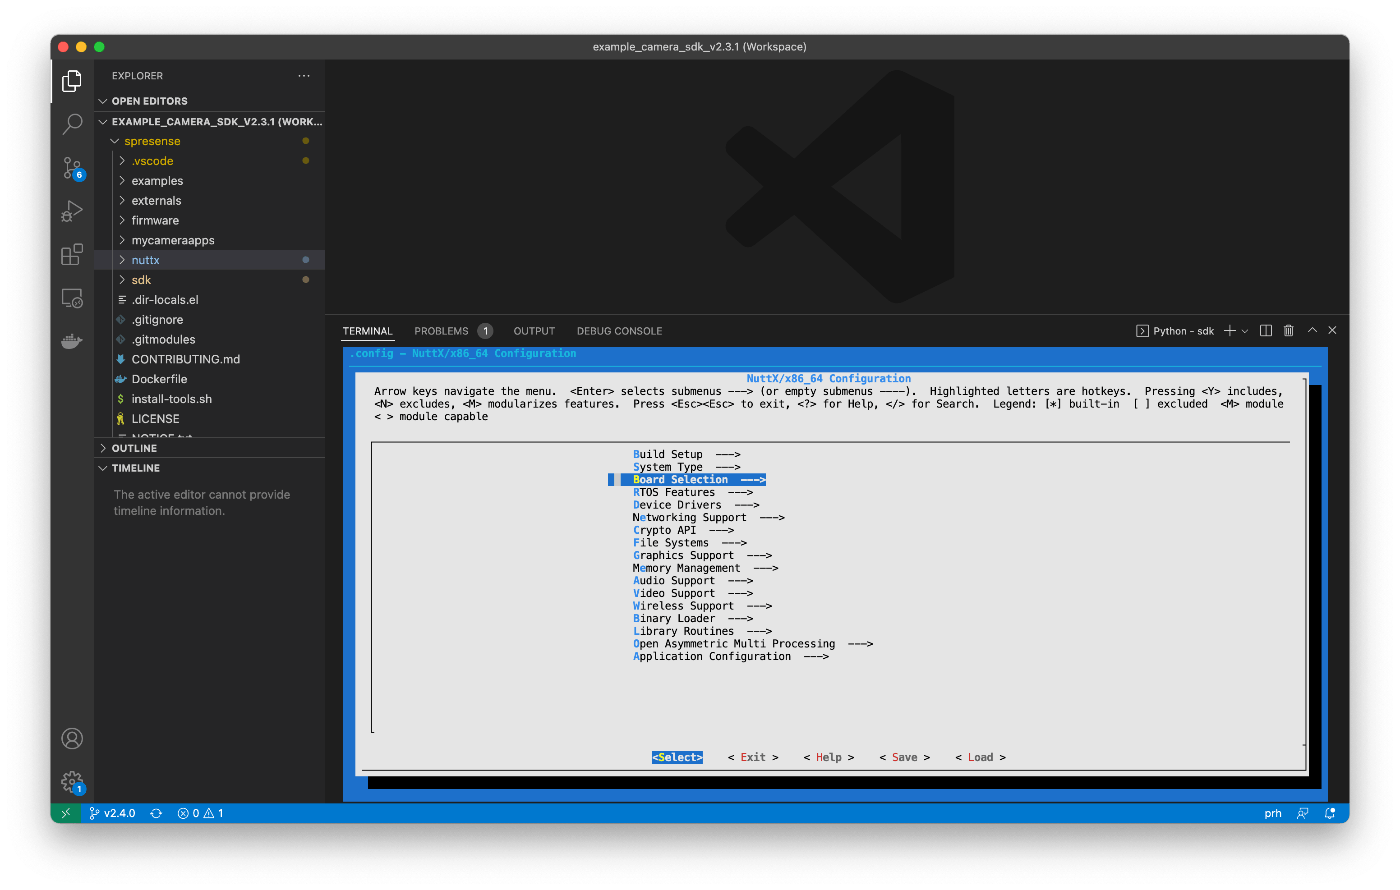Open Manage gear icon
The height and width of the screenshot is (890, 1400).
tap(72, 782)
